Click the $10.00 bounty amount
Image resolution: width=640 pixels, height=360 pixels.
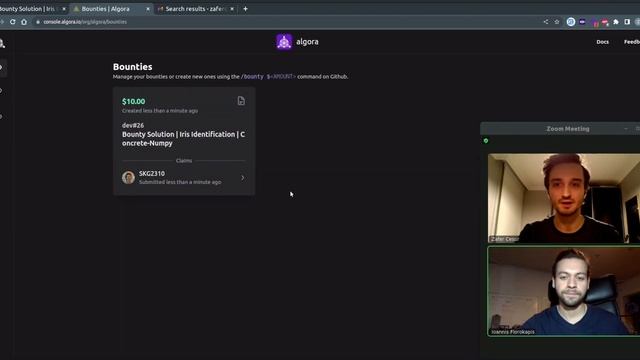coord(133,101)
